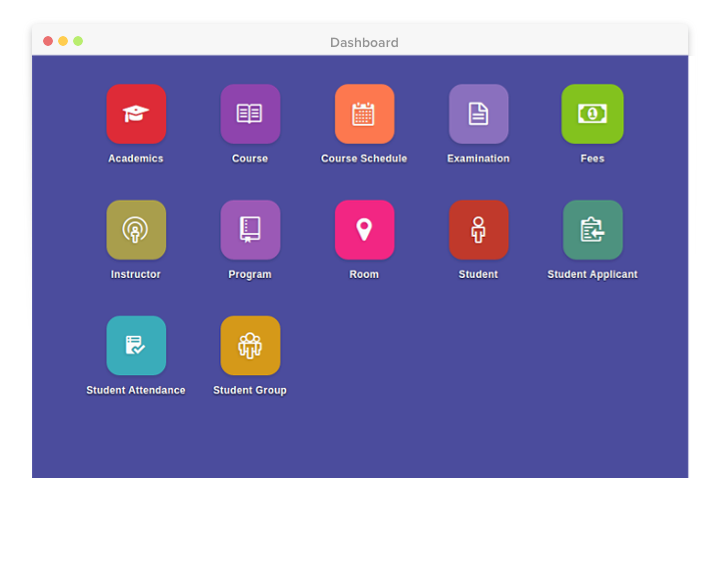
Task: Click the 'Student Group' label text
Action: pos(250,390)
